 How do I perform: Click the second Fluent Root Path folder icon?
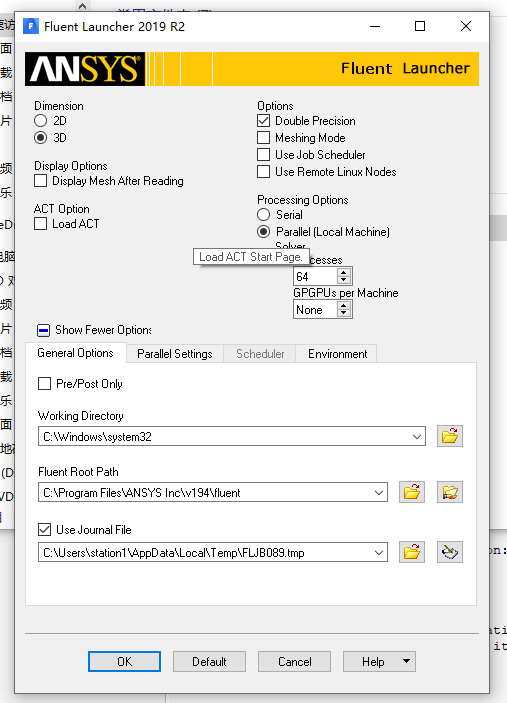coord(450,492)
